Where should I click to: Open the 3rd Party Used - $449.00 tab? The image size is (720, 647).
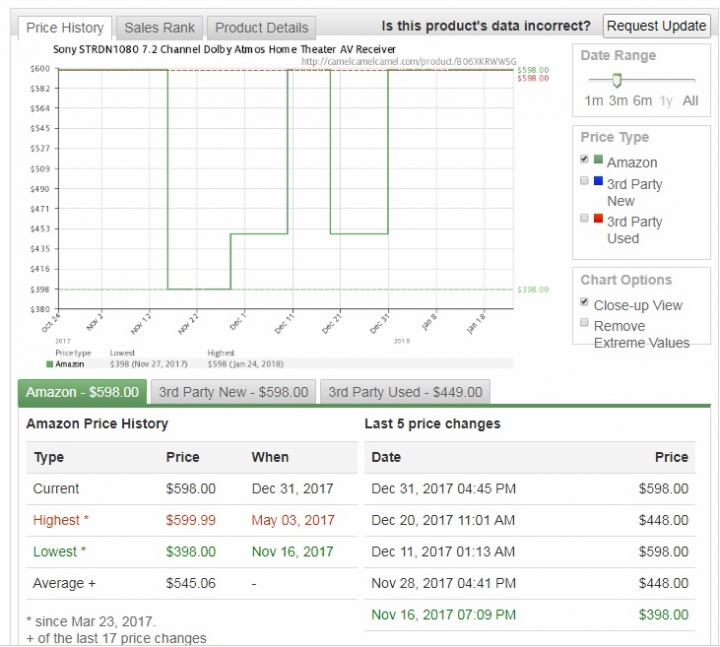pos(405,392)
